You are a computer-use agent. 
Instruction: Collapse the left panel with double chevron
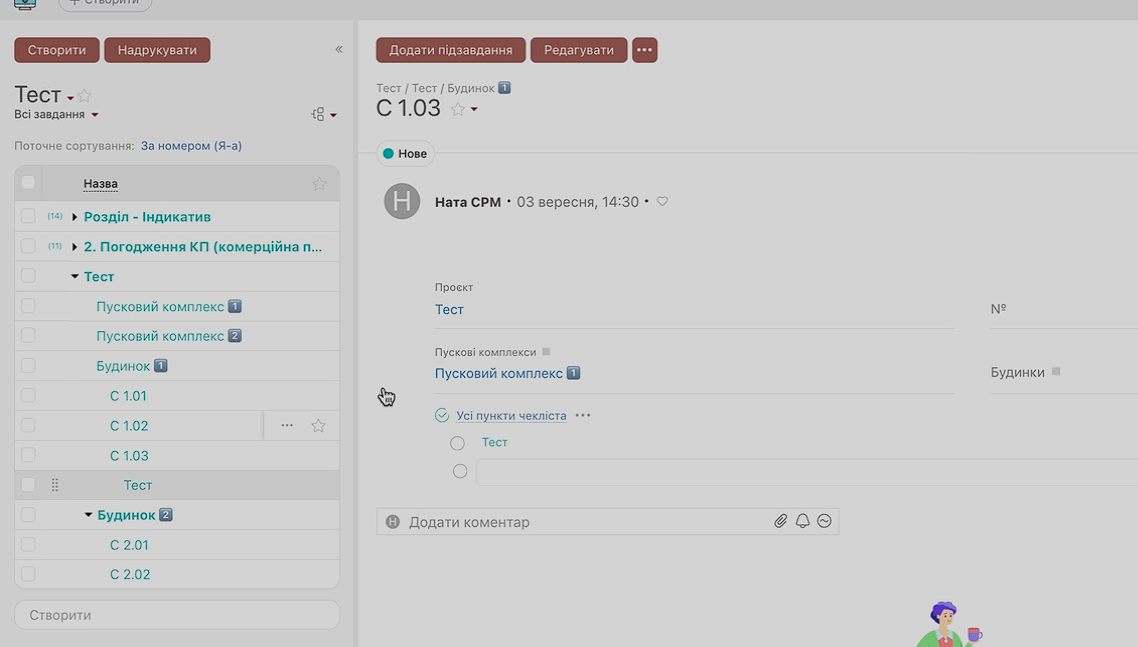338,50
